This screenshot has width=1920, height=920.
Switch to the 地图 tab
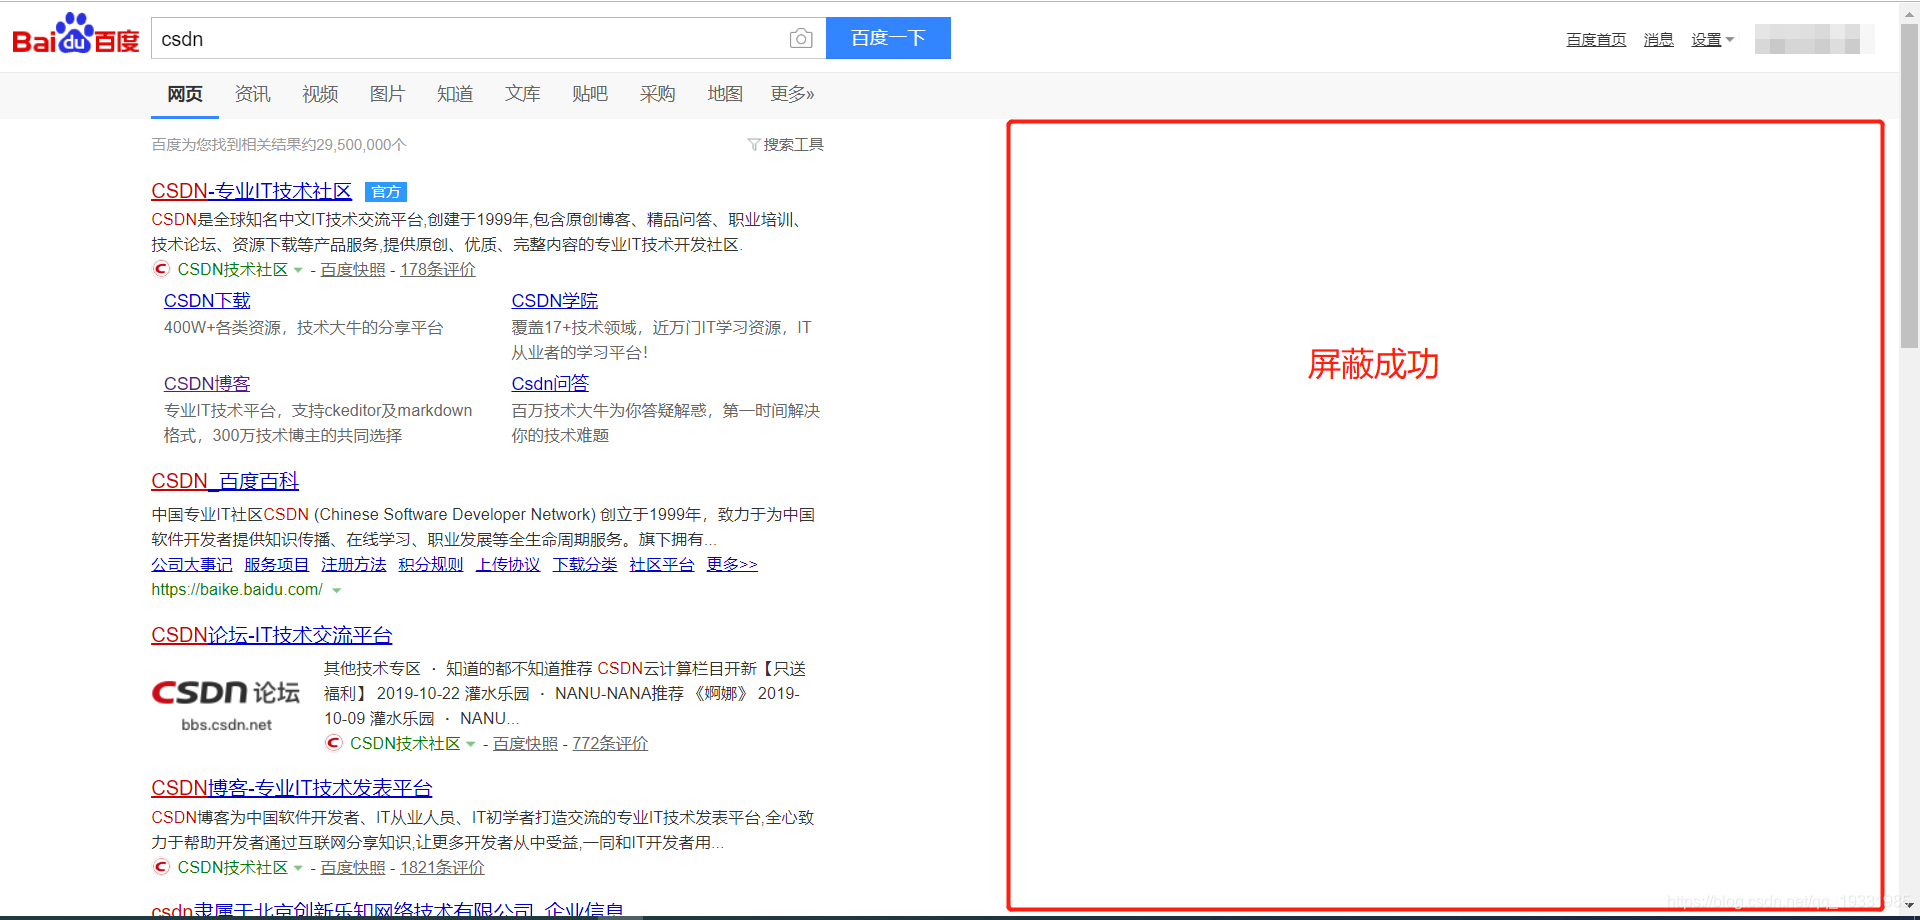pyautogui.click(x=725, y=94)
